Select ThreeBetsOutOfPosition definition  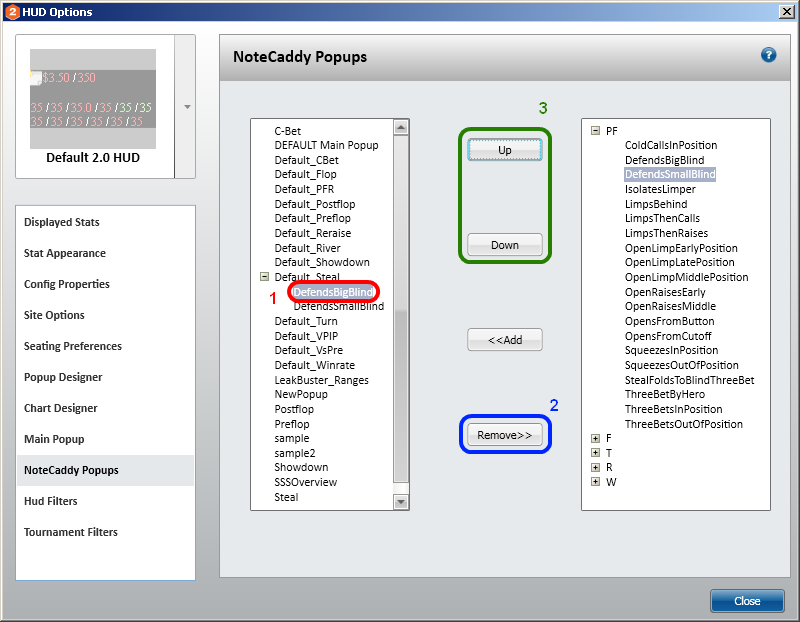click(x=684, y=424)
